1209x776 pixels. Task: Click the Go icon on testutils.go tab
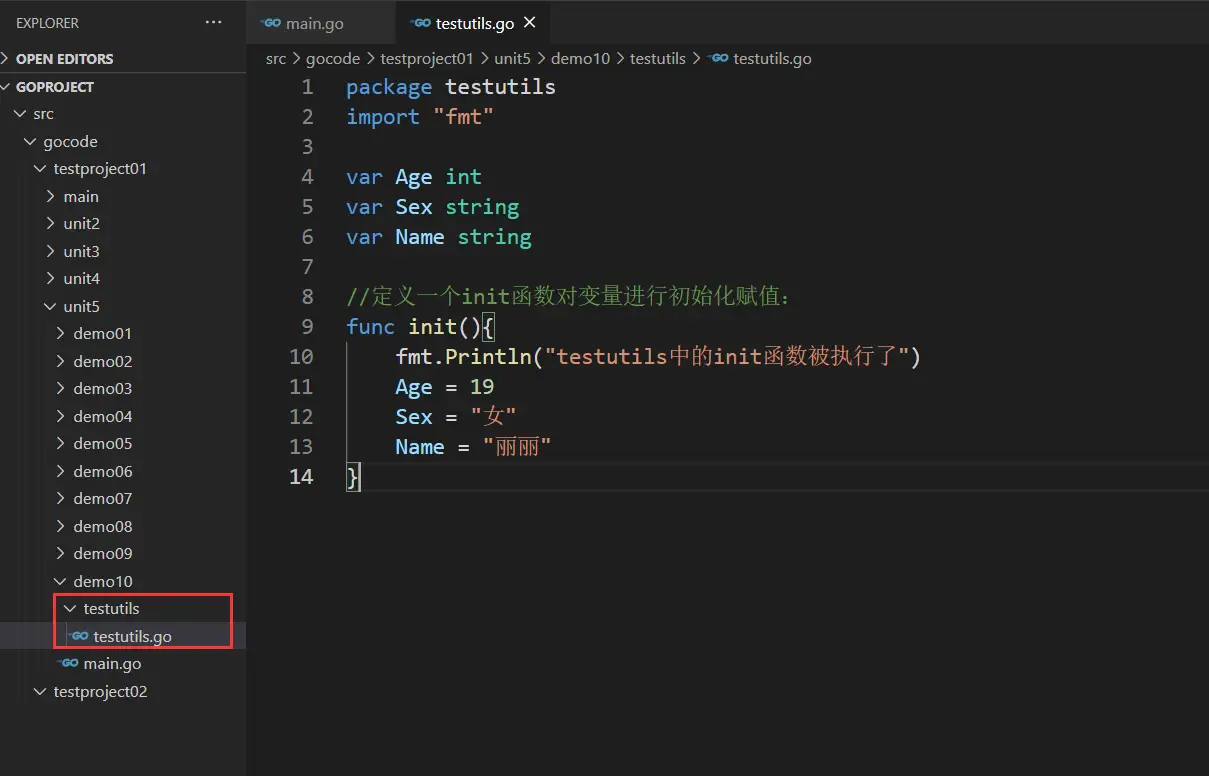point(421,23)
